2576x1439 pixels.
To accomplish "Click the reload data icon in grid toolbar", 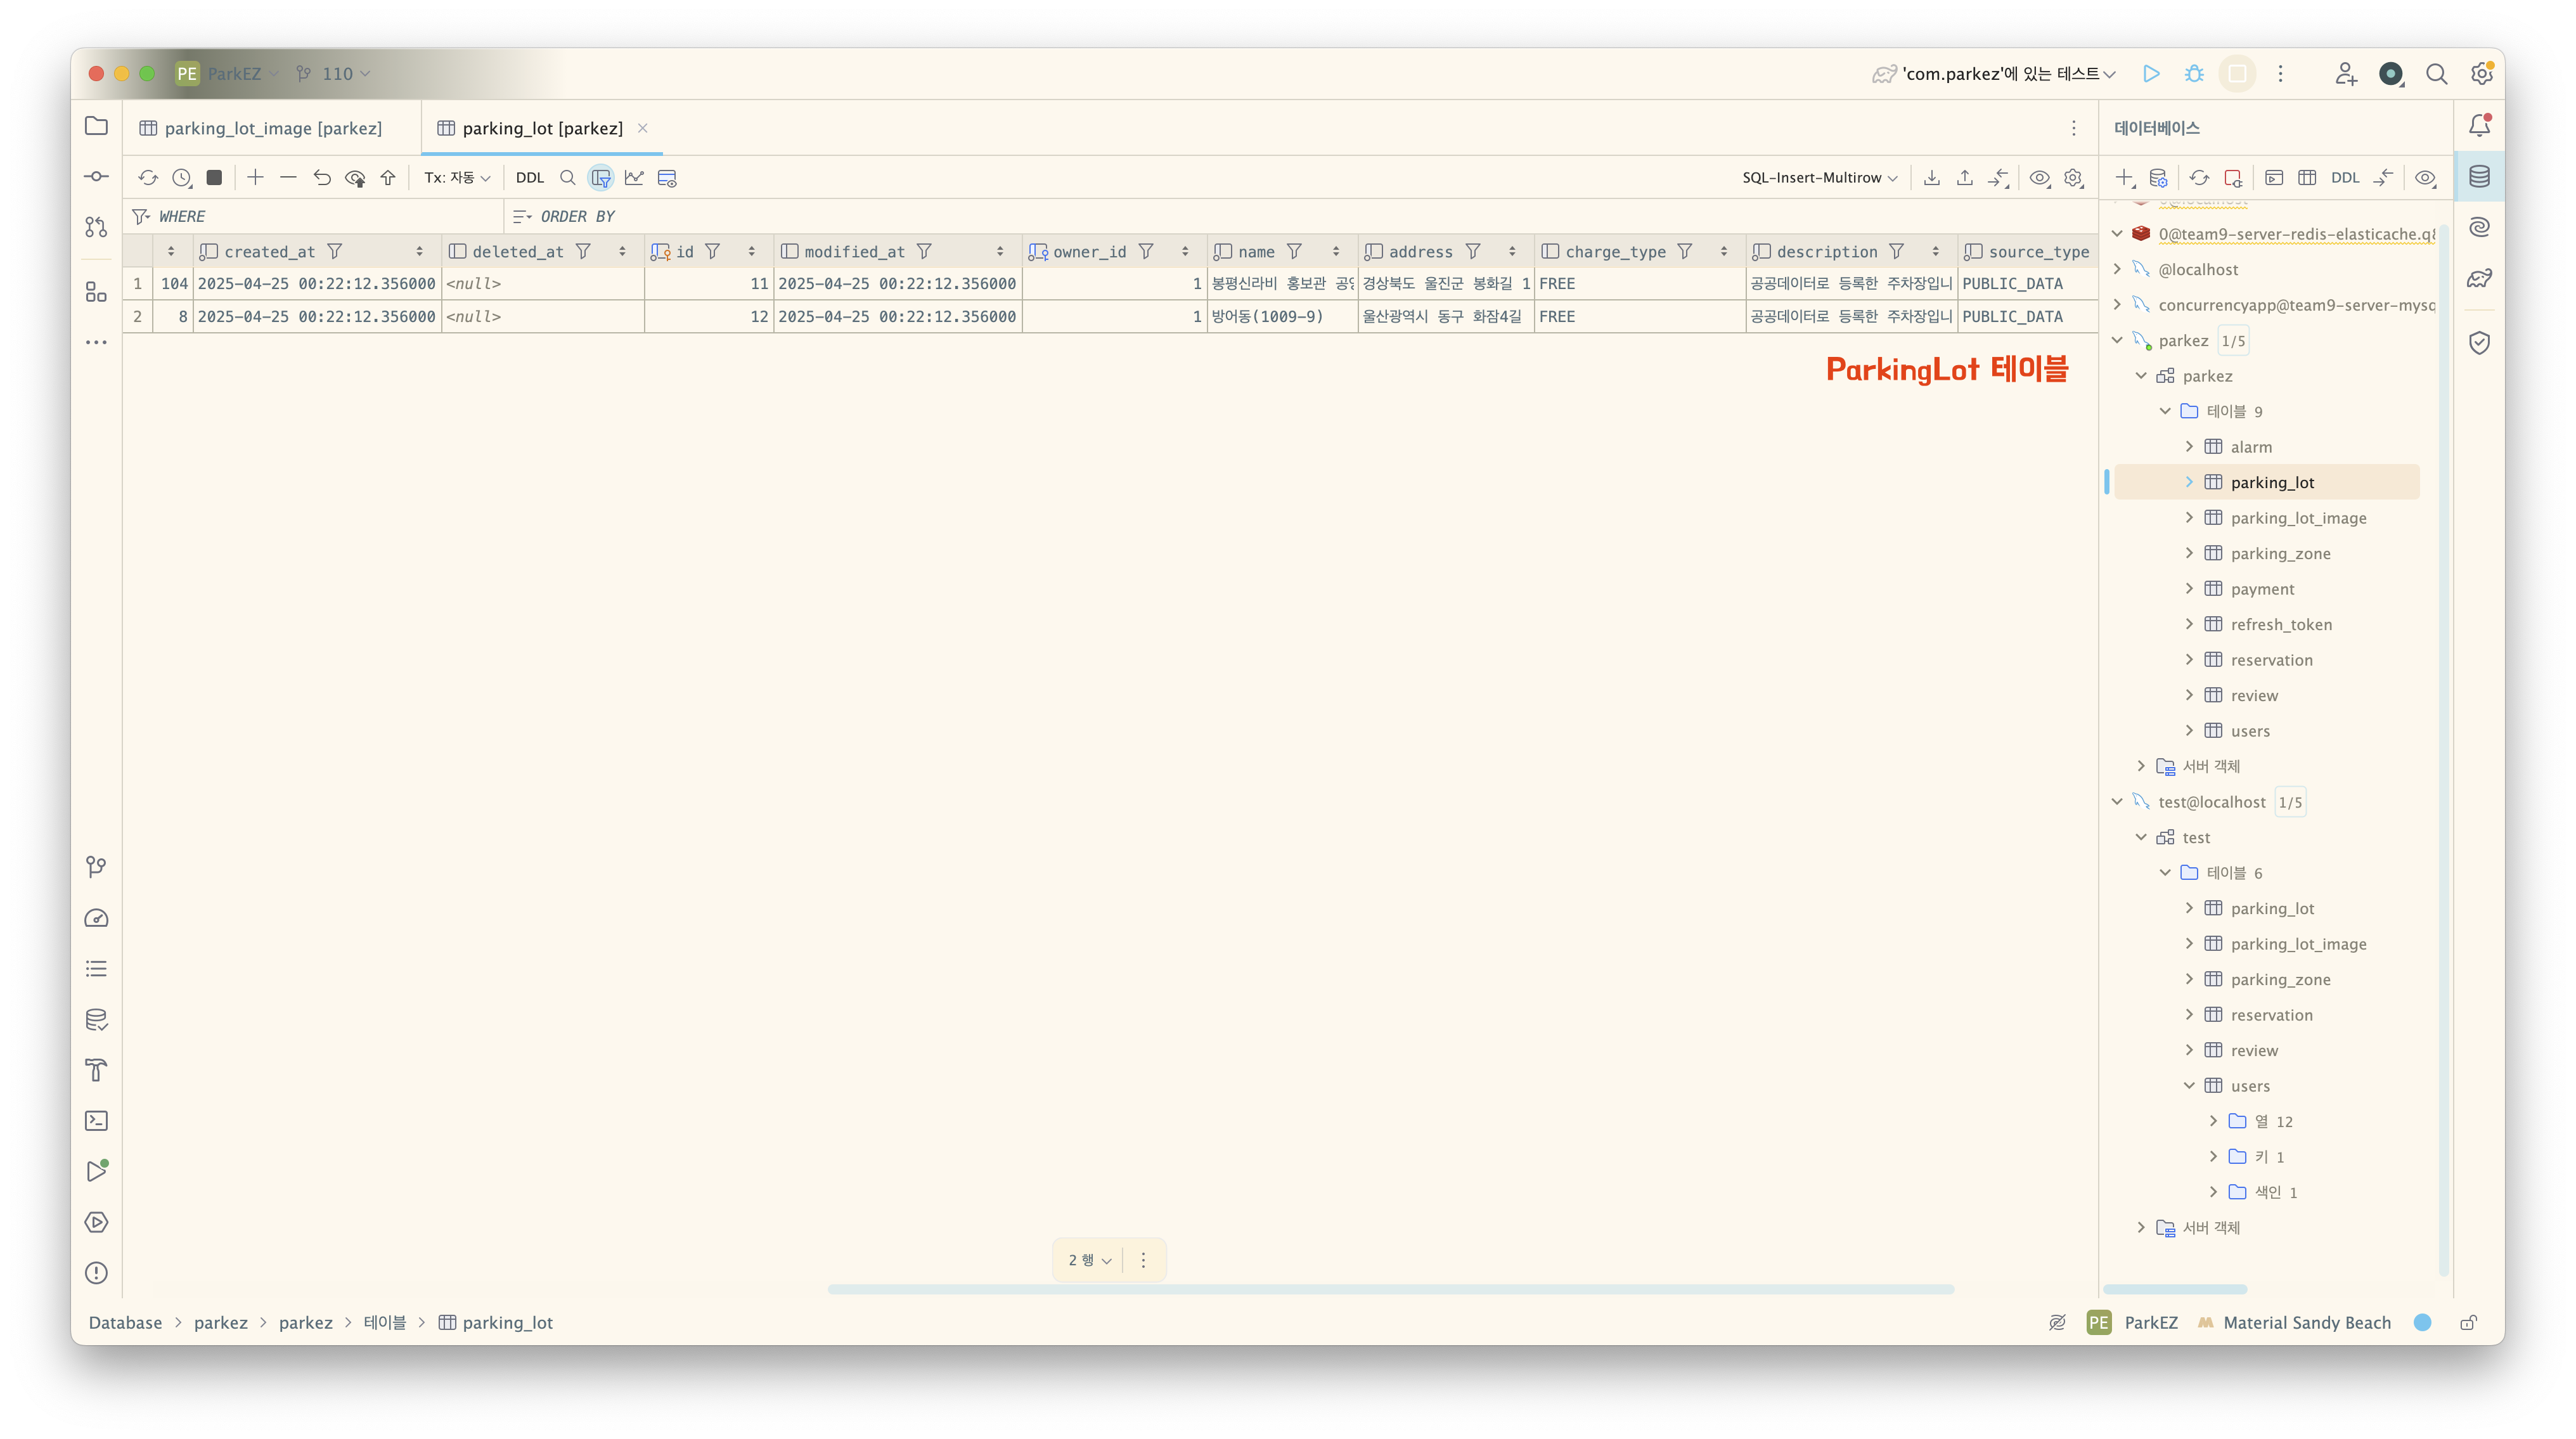I will 148,178.
